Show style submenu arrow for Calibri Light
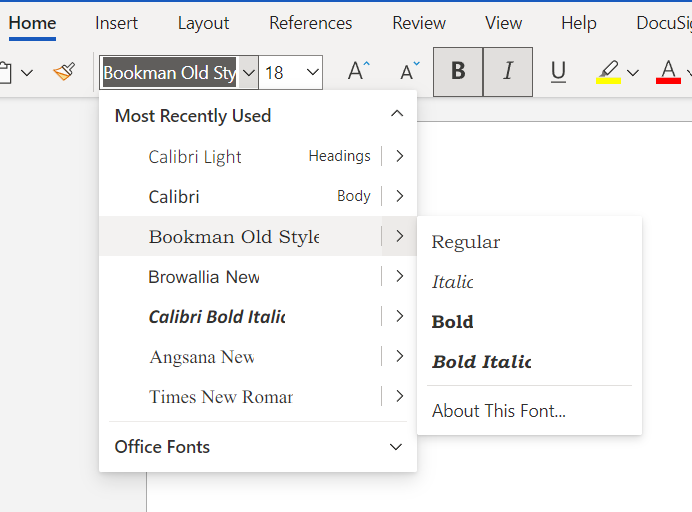Image resolution: width=692 pixels, height=512 pixels. pos(399,156)
